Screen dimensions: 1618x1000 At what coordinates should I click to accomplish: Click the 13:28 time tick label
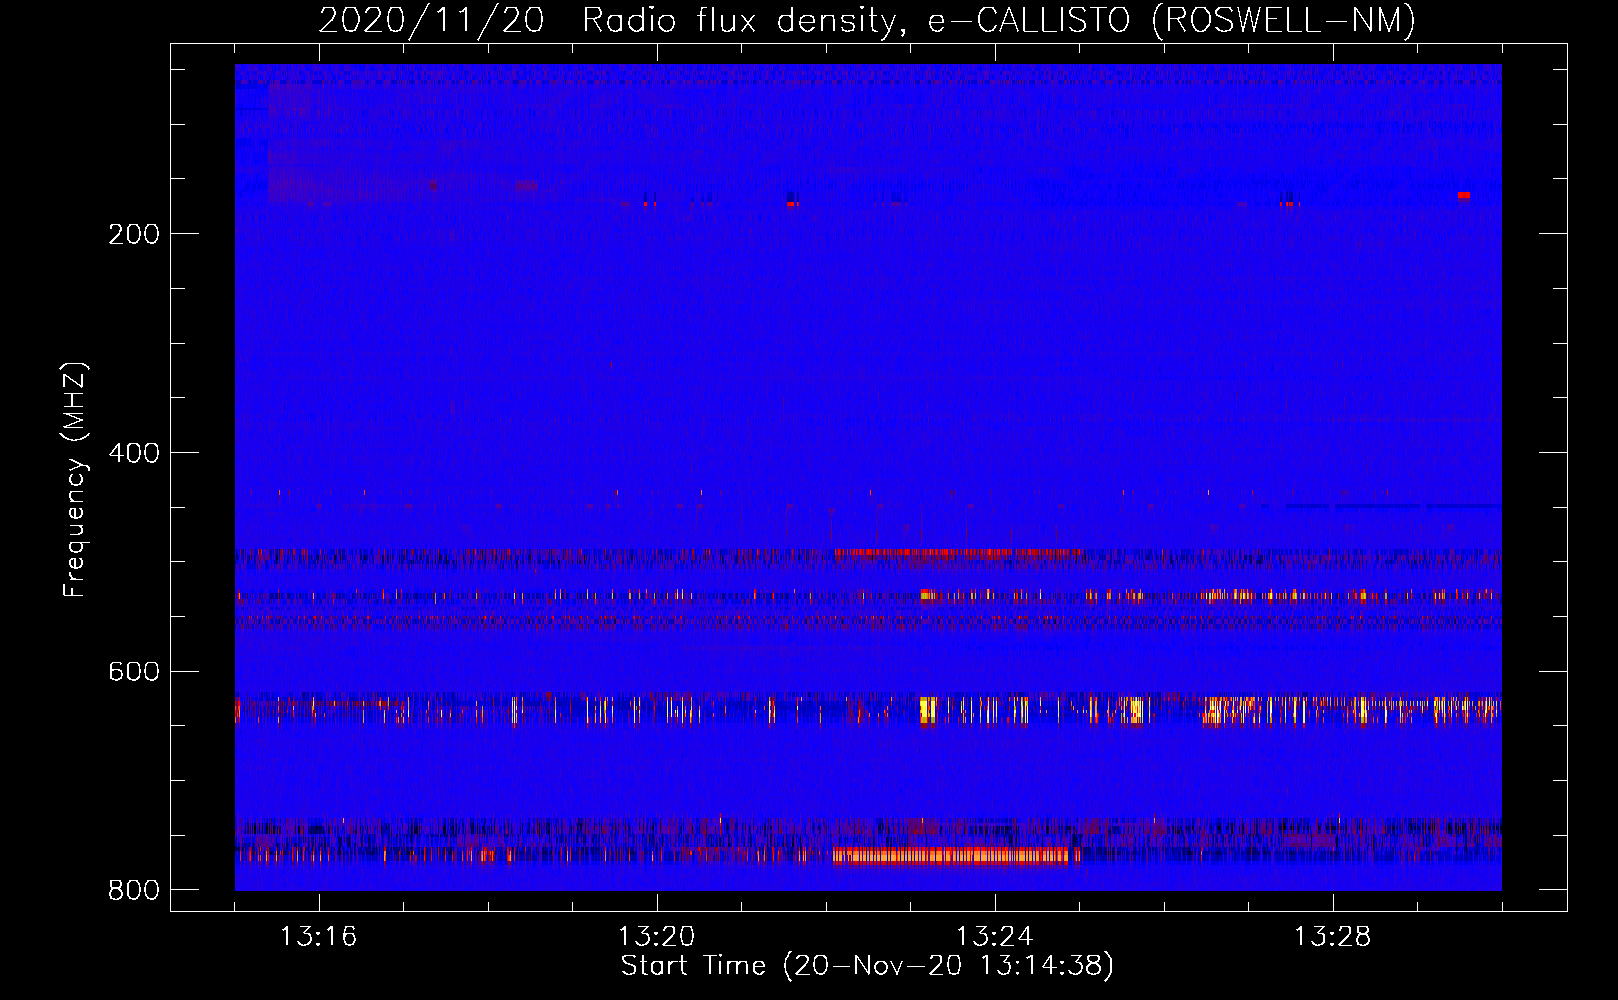[1332, 937]
